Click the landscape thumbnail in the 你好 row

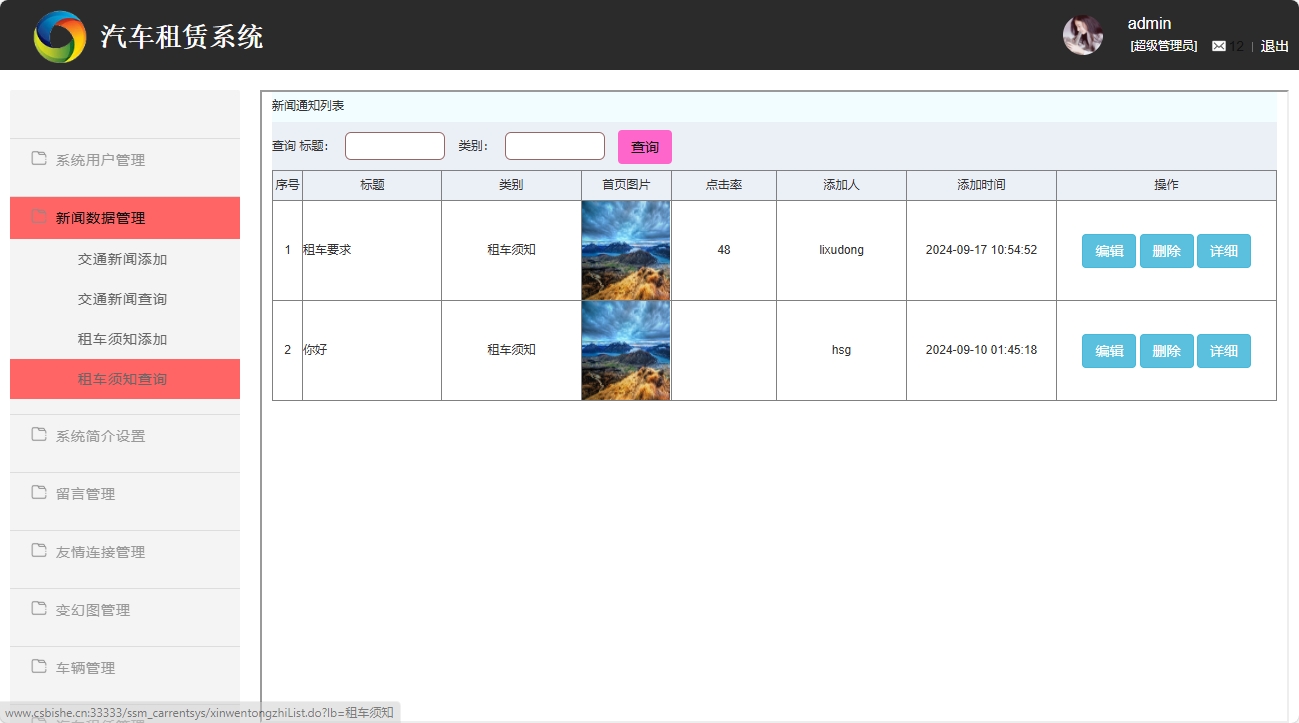tap(626, 350)
